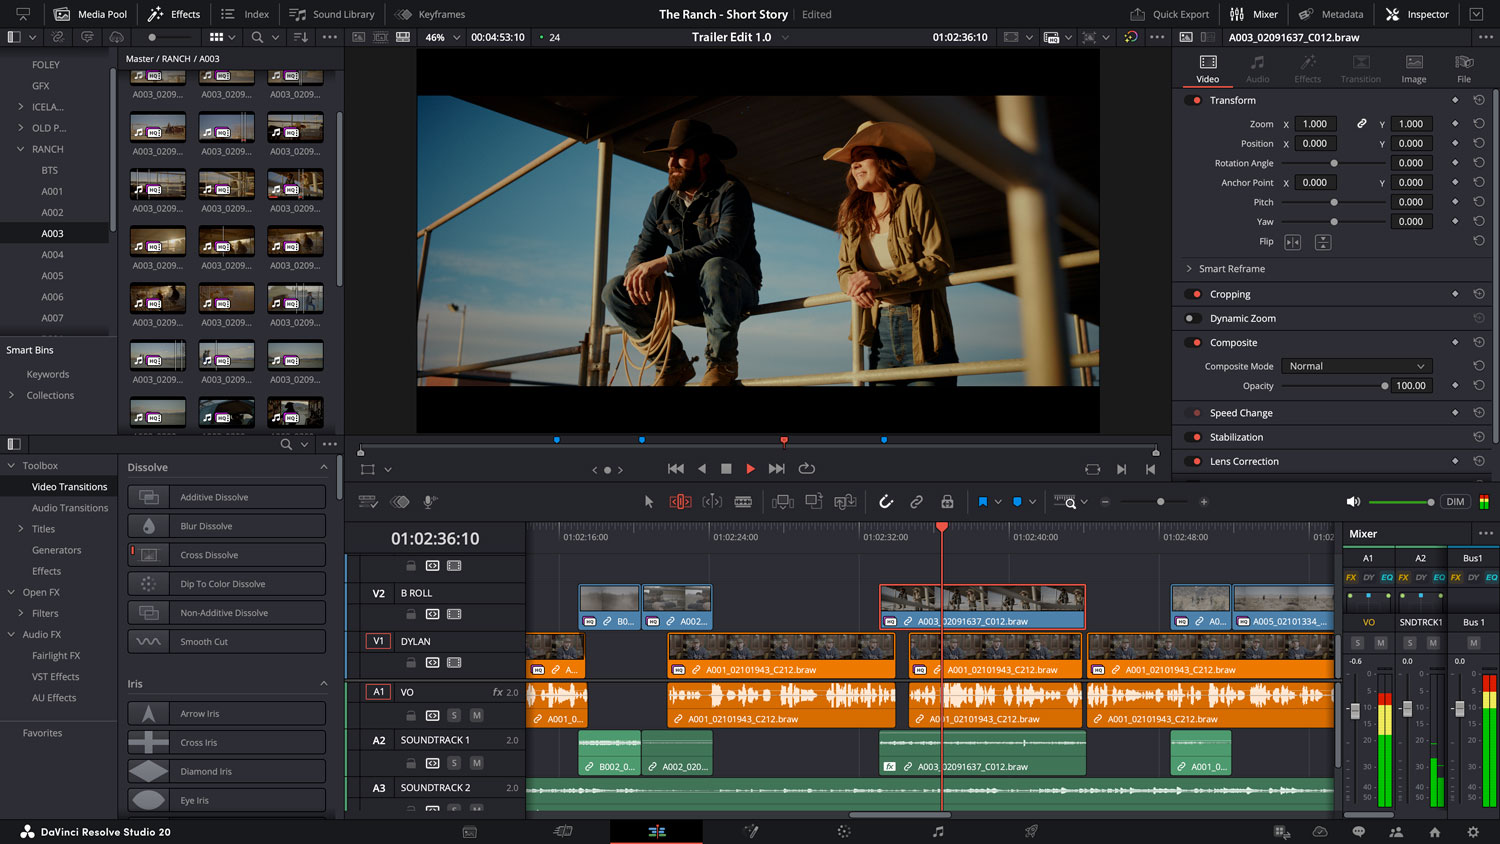The width and height of the screenshot is (1500, 844).
Task: Select Audio Transitions in the Toolbox
Action: [70, 508]
